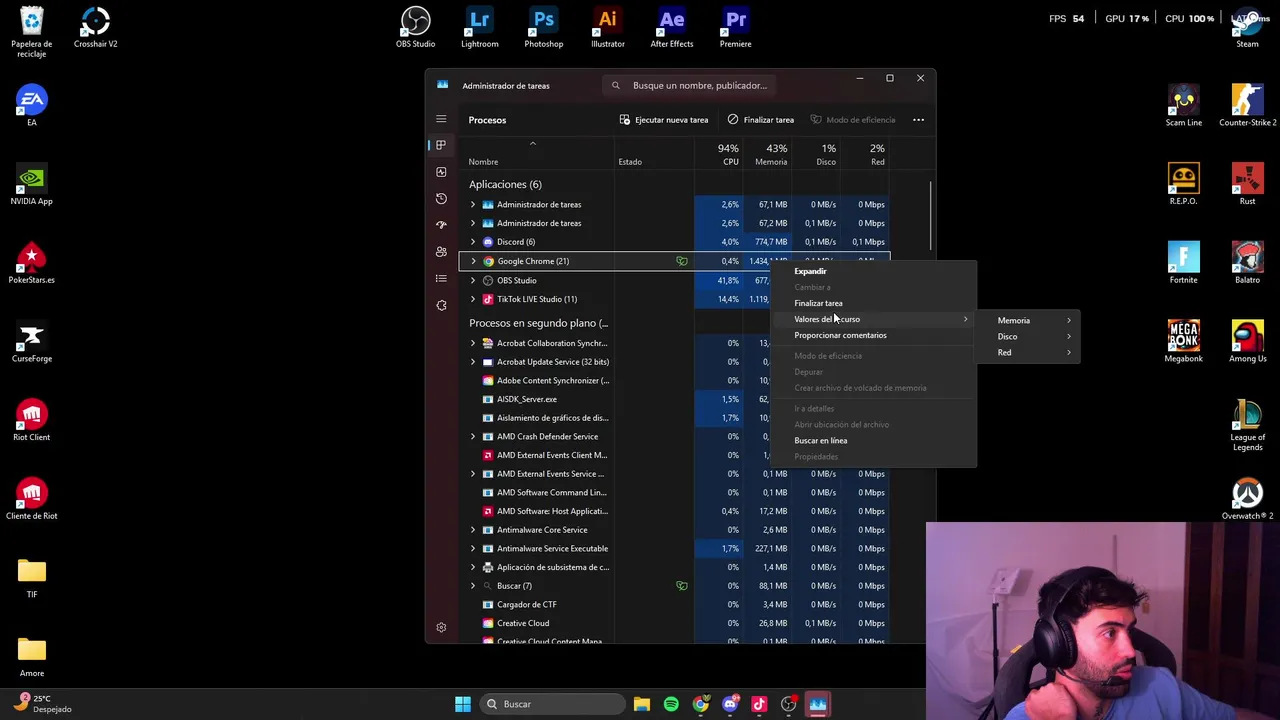
Task: Select NVIDIA App desktop icon
Action: click(x=31, y=185)
